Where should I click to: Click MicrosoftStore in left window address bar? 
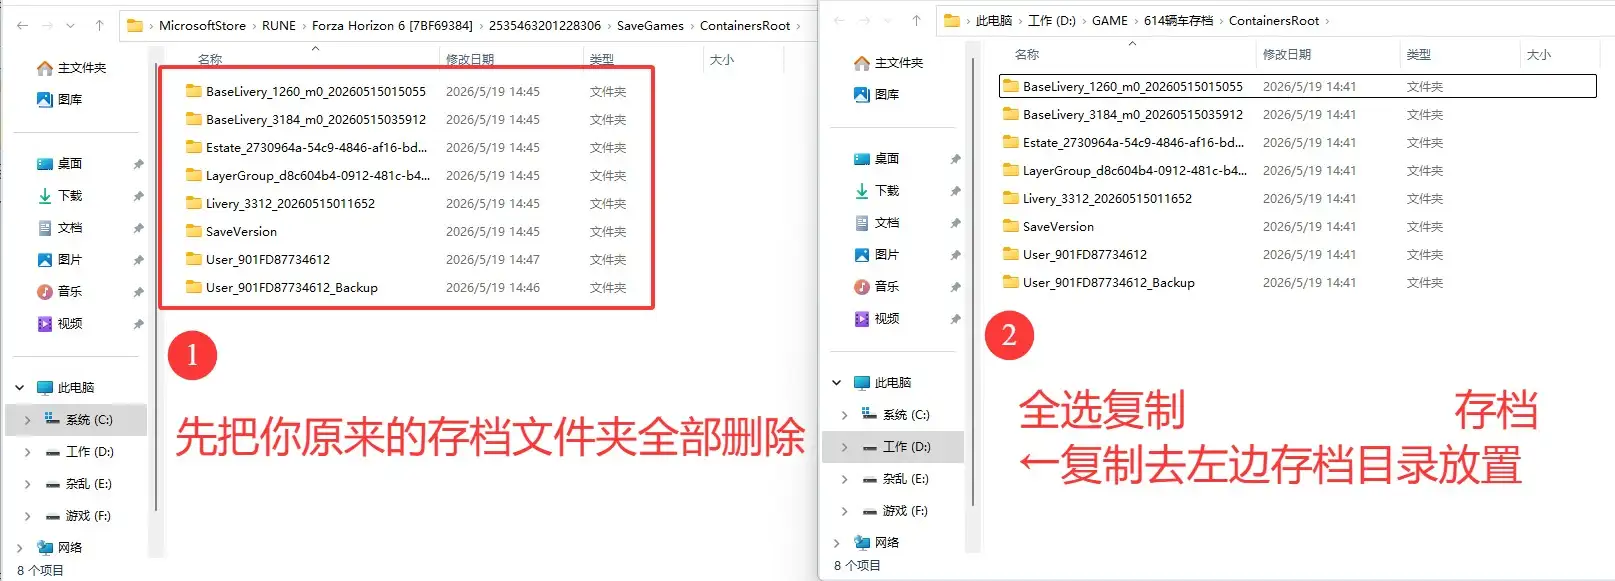(202, 26)
